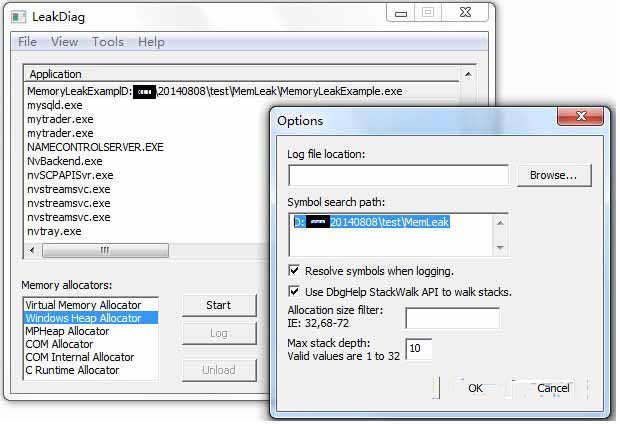Screen dimensions: 620x424
Task: Open the View menu
Action: (x=64, y=42)
